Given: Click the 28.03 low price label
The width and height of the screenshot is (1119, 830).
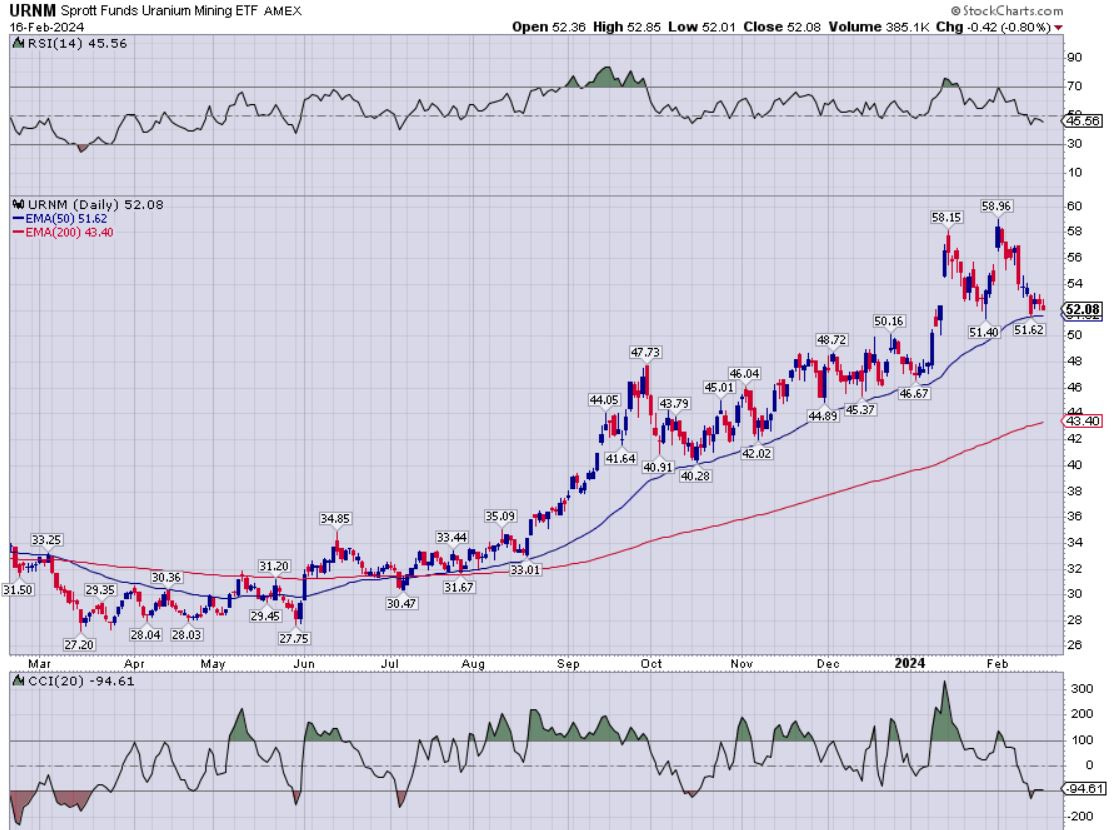Looking at the screenshot, I should tap(186, 634).
